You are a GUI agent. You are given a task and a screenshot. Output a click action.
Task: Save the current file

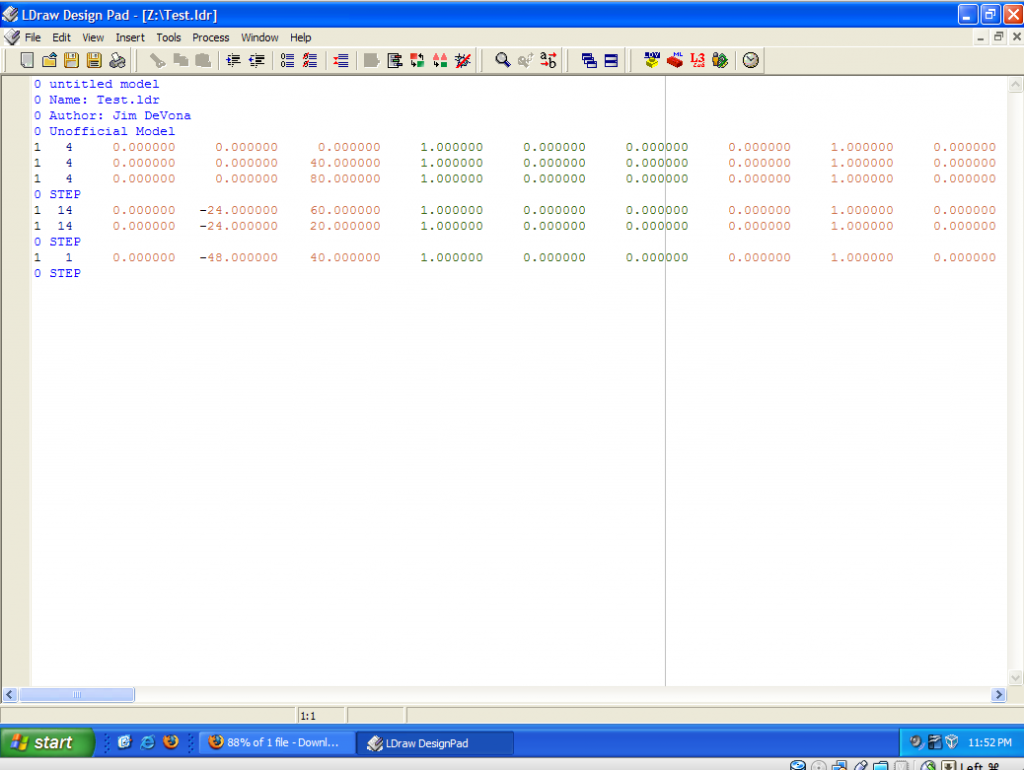(72, 60)
